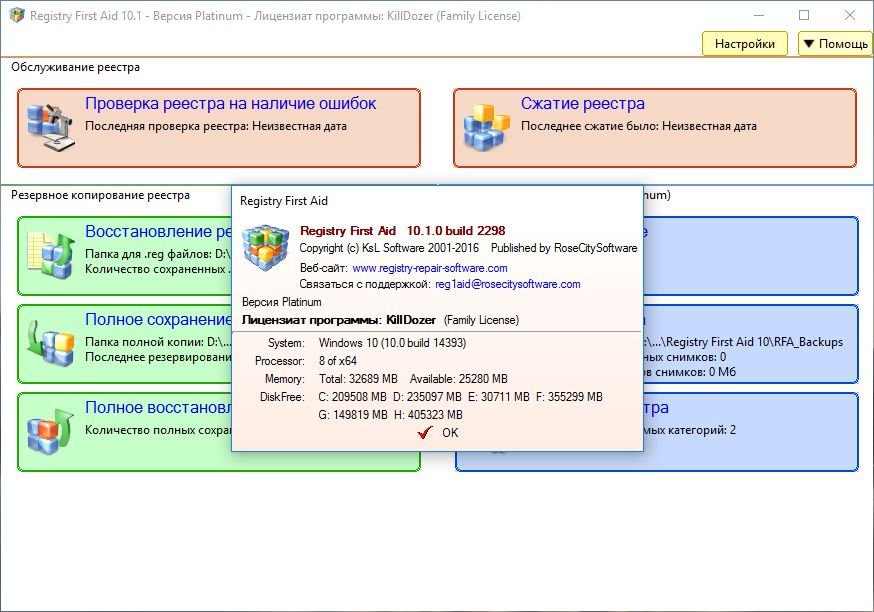This screenshot has width=874, height=612.
Task: Click the registry restore .reg files icon
Action: 51,256
